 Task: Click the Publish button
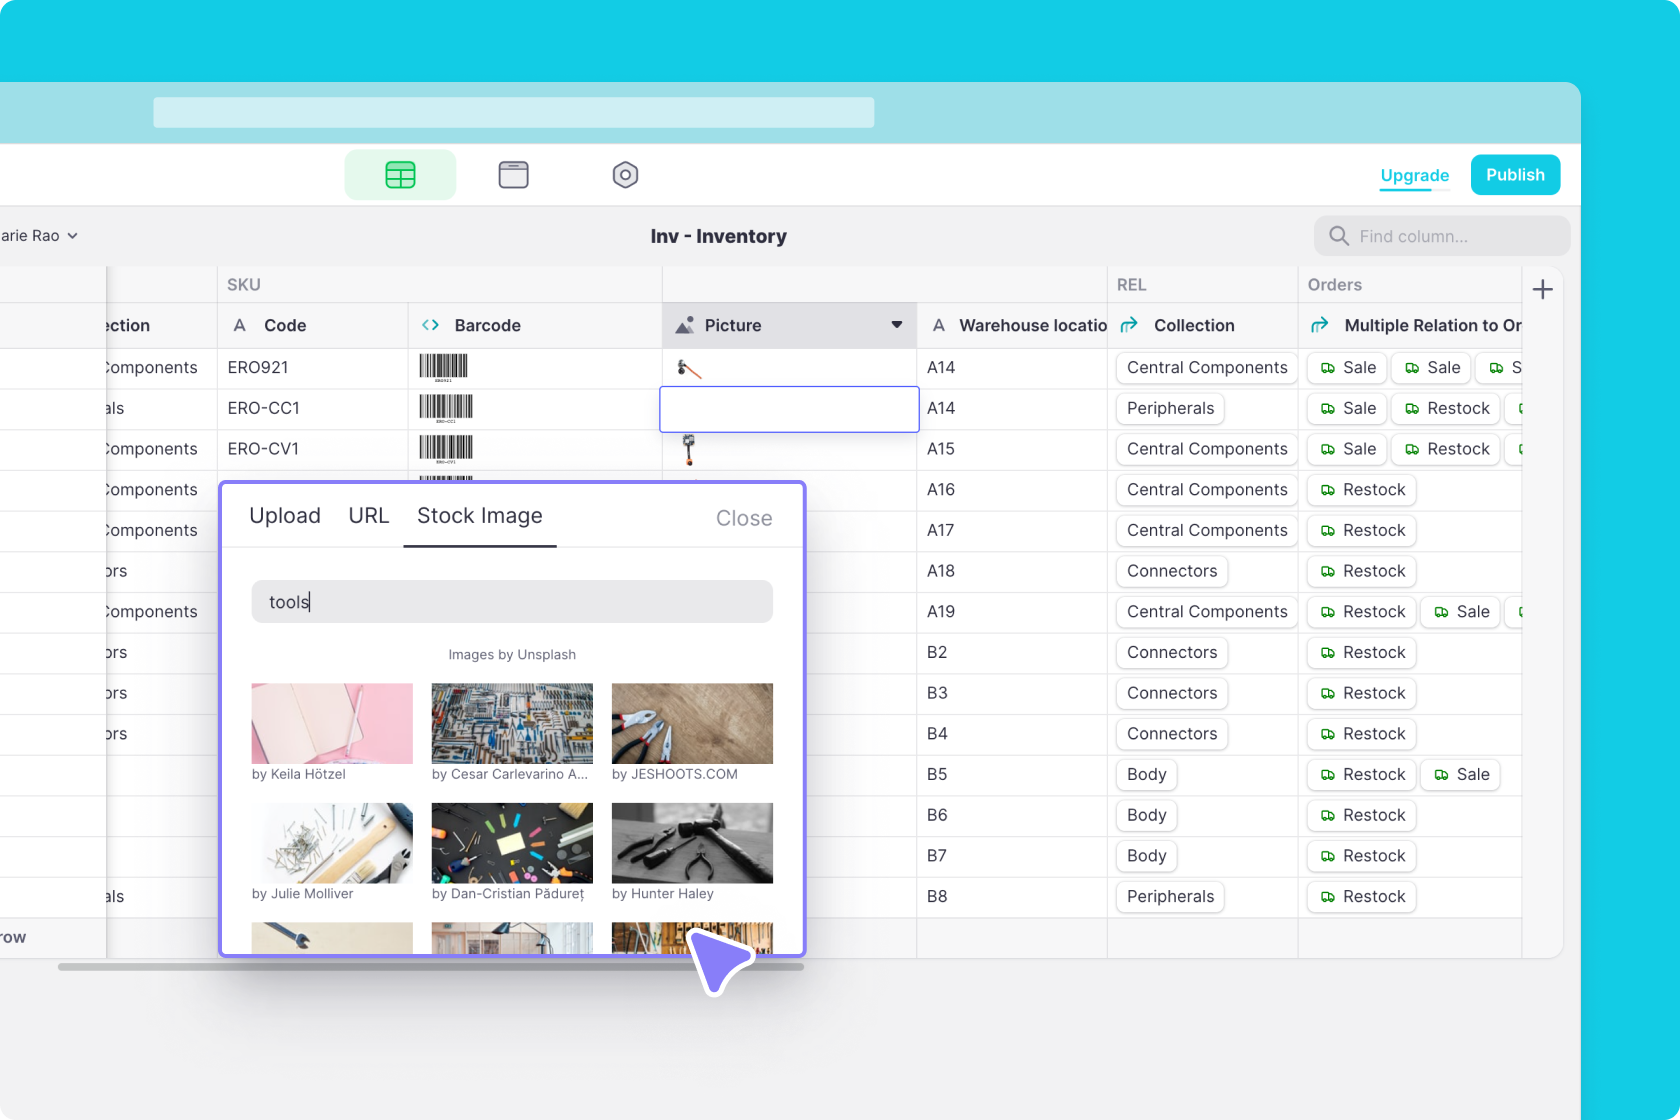tap(1515, 175)
